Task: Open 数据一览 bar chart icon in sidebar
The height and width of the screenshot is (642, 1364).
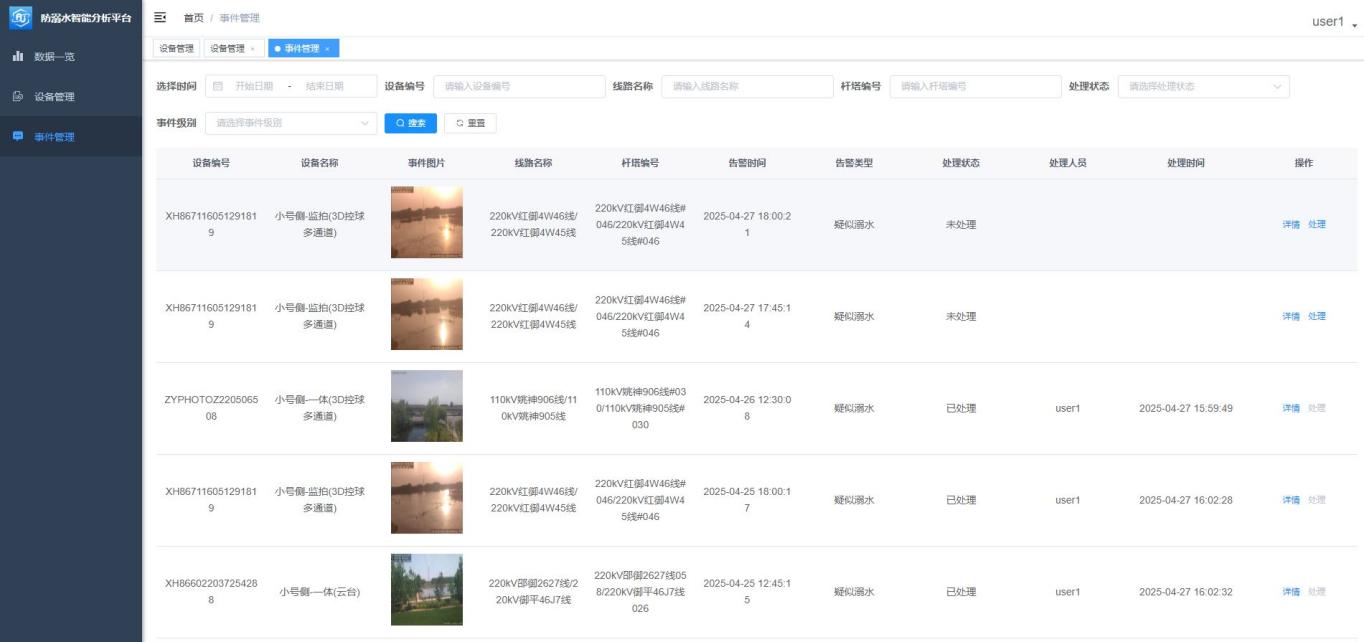Action: [18, 56]
